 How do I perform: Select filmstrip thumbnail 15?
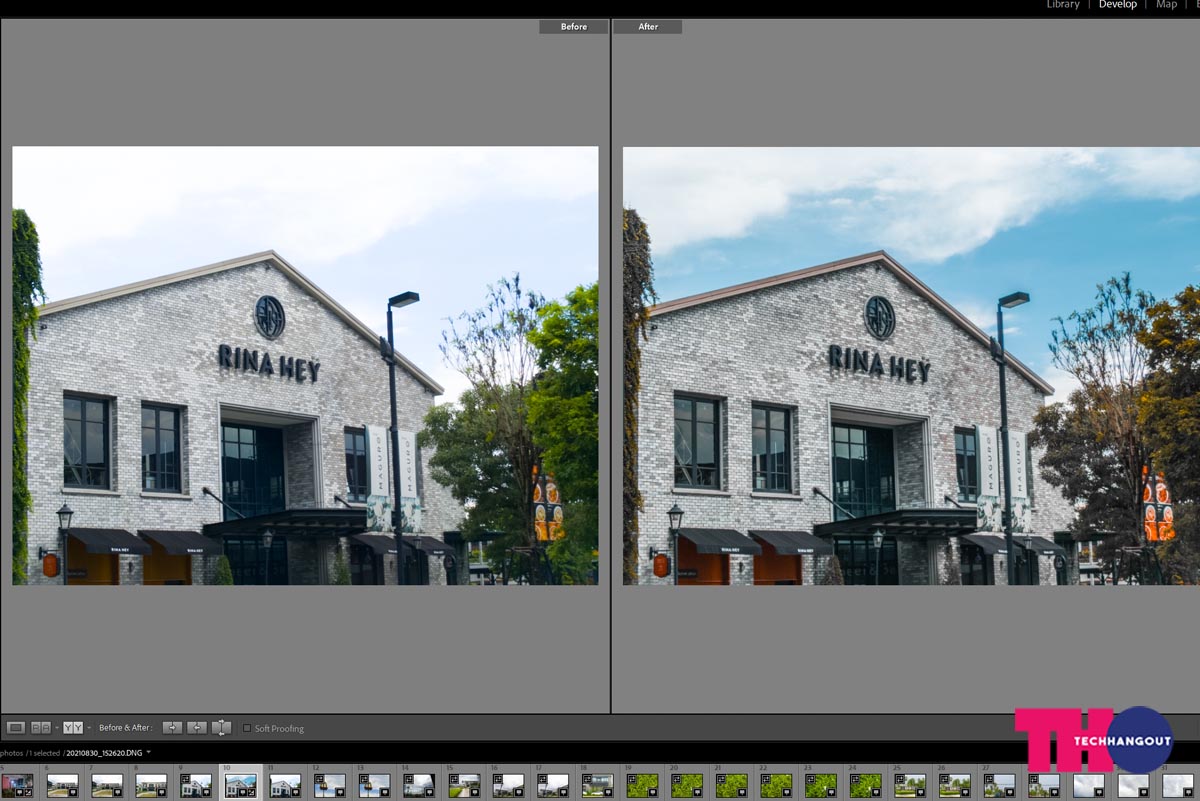point(464,785)
